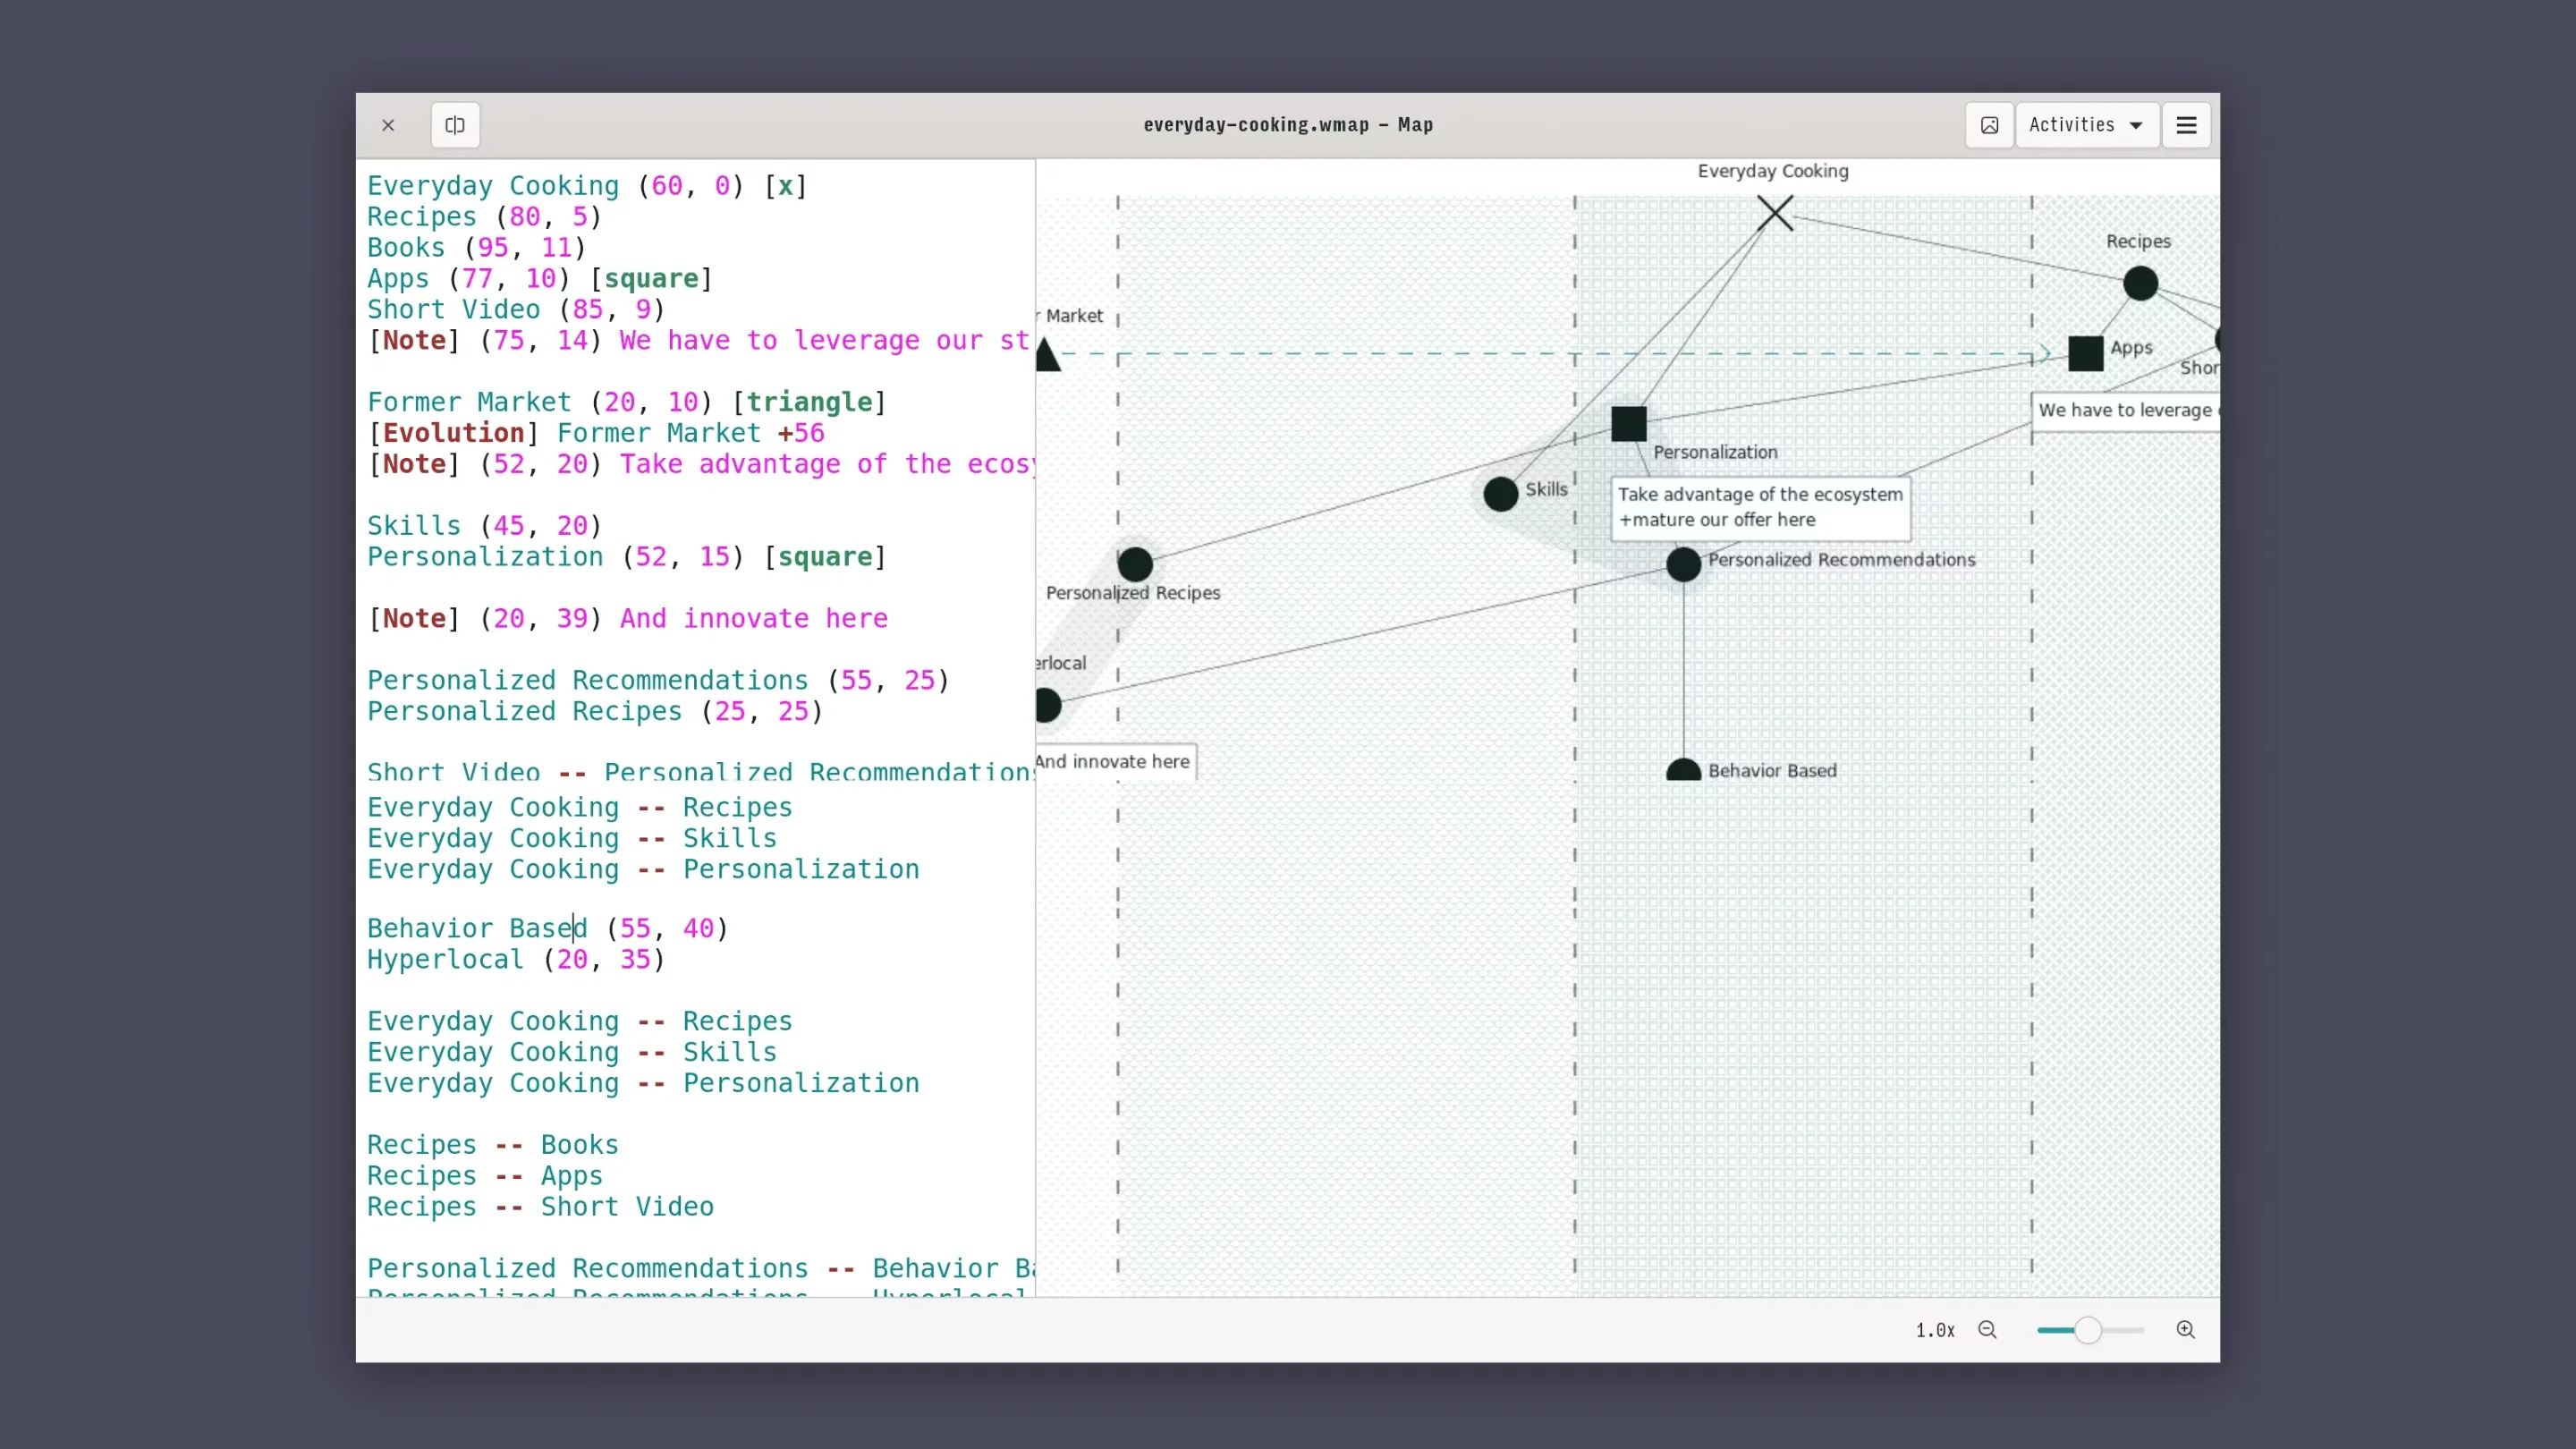Click the Take advantage of ecosystem note
Image resolution: width=2576 pixels, height=1449 pixels.
[x=1760, y=507]
